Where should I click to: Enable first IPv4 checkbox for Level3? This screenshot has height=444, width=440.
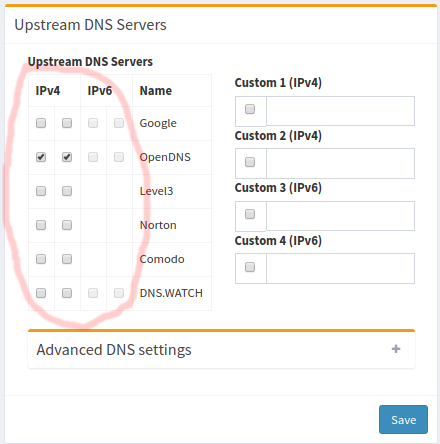click(x=41, y=191)
